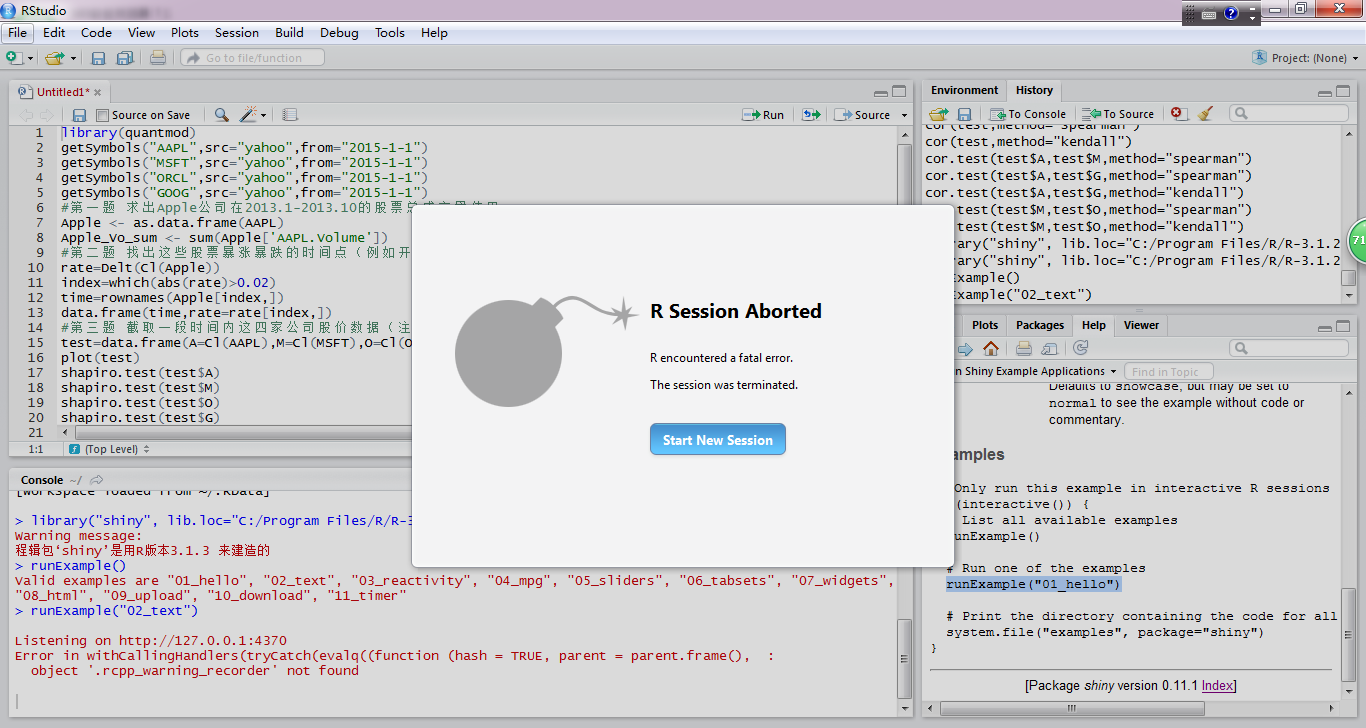Focus the Go to file/function field
Screen dimensions: 1366x728
point(252,58)
